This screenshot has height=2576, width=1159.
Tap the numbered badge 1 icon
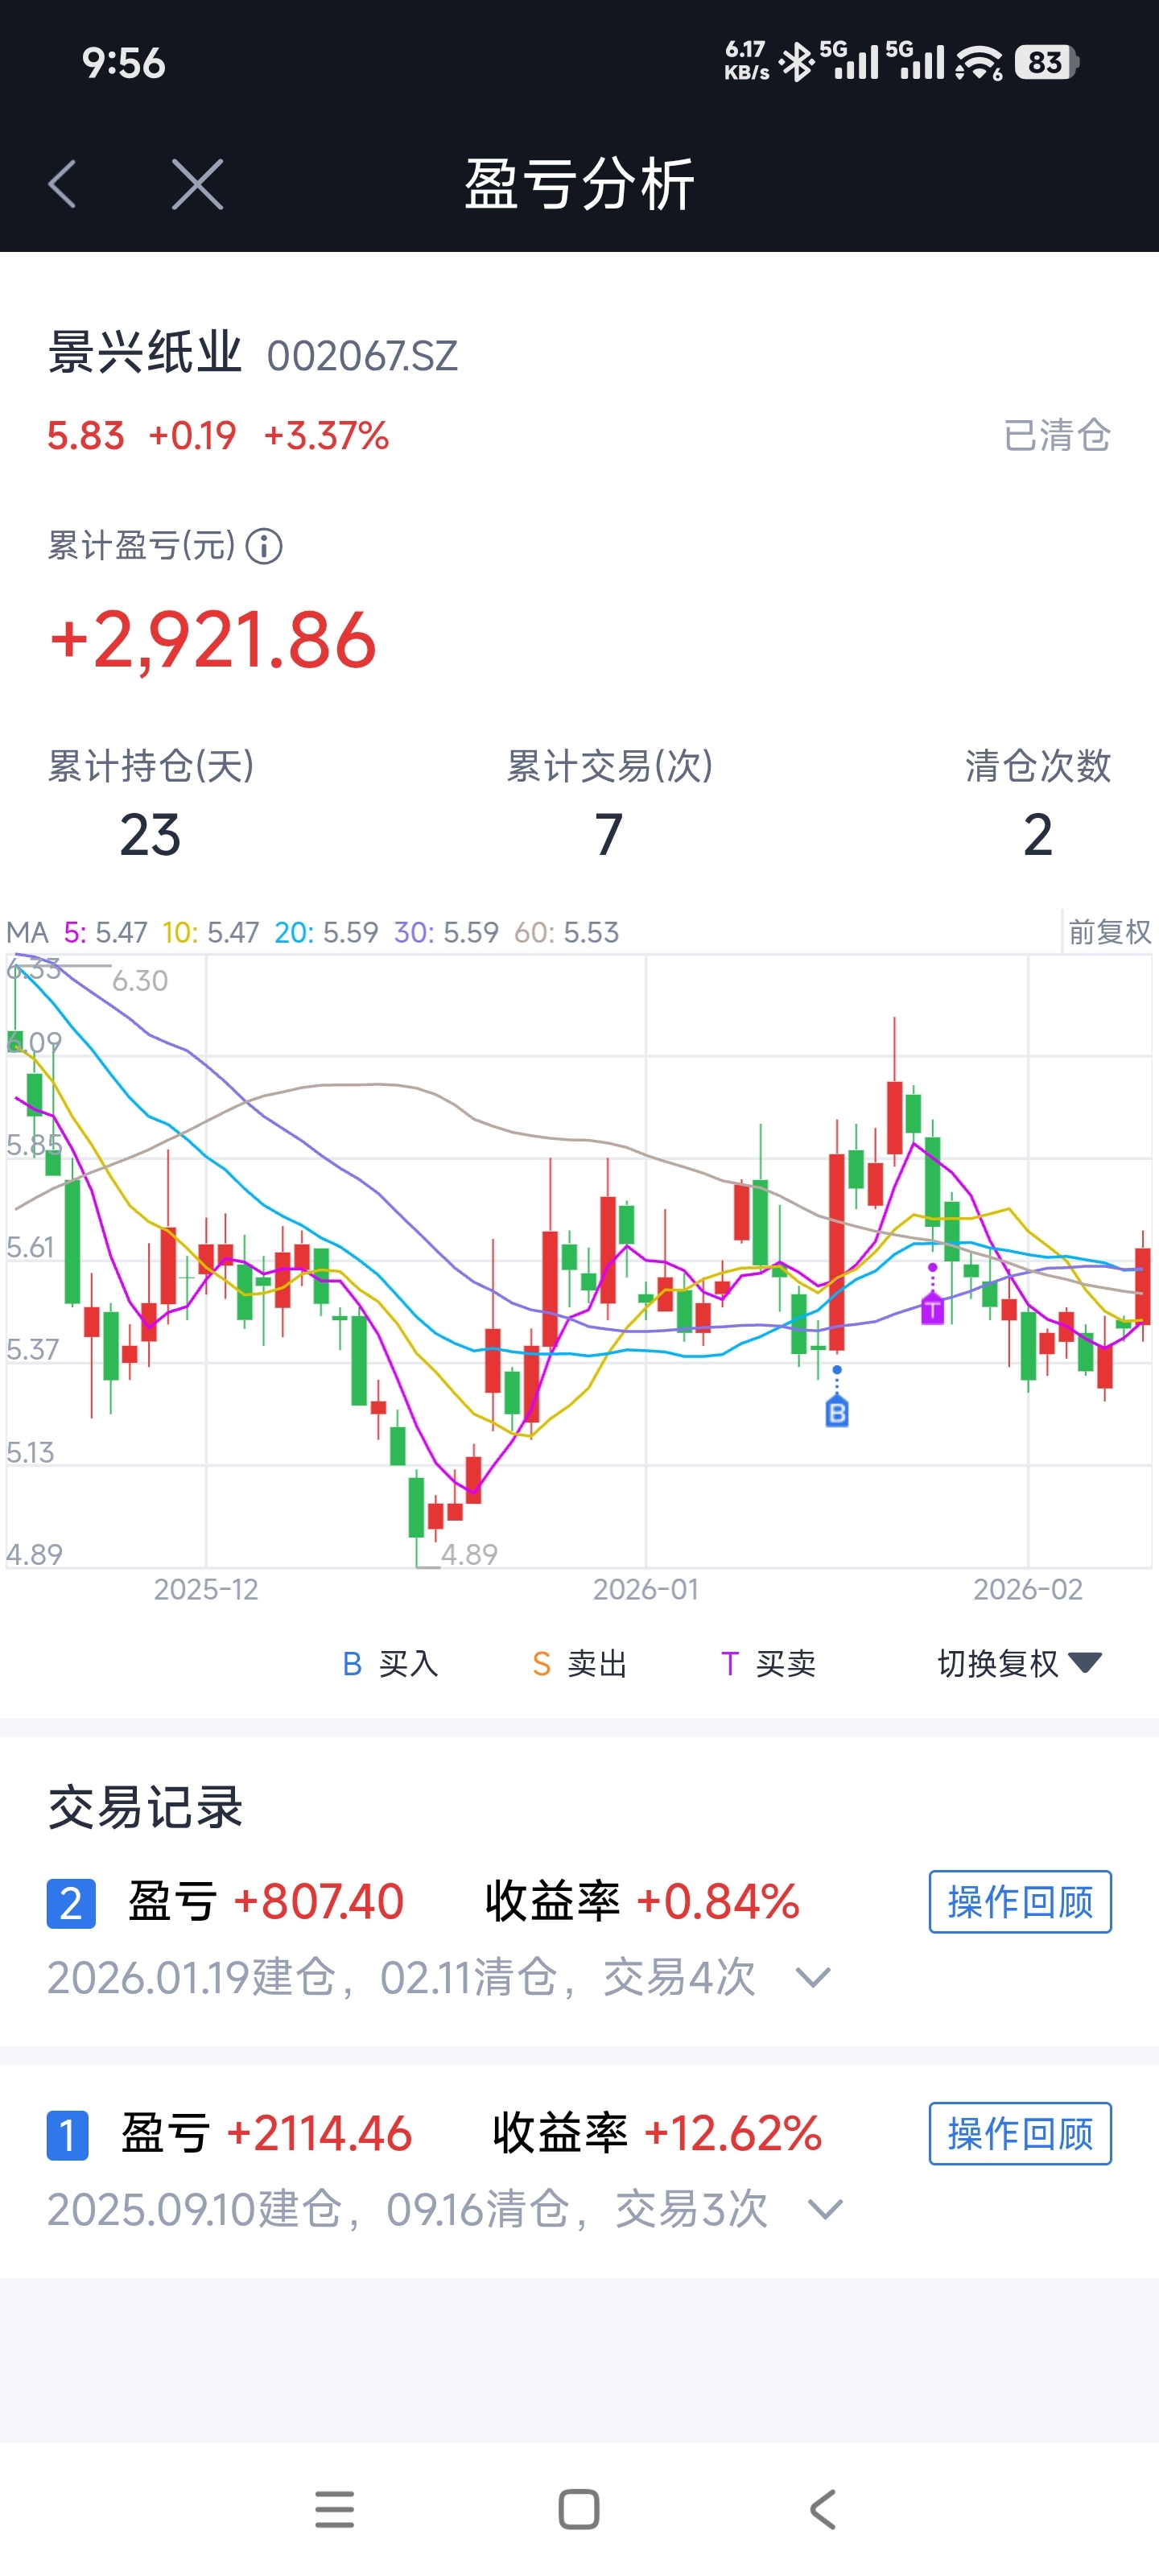point(68,2135)
